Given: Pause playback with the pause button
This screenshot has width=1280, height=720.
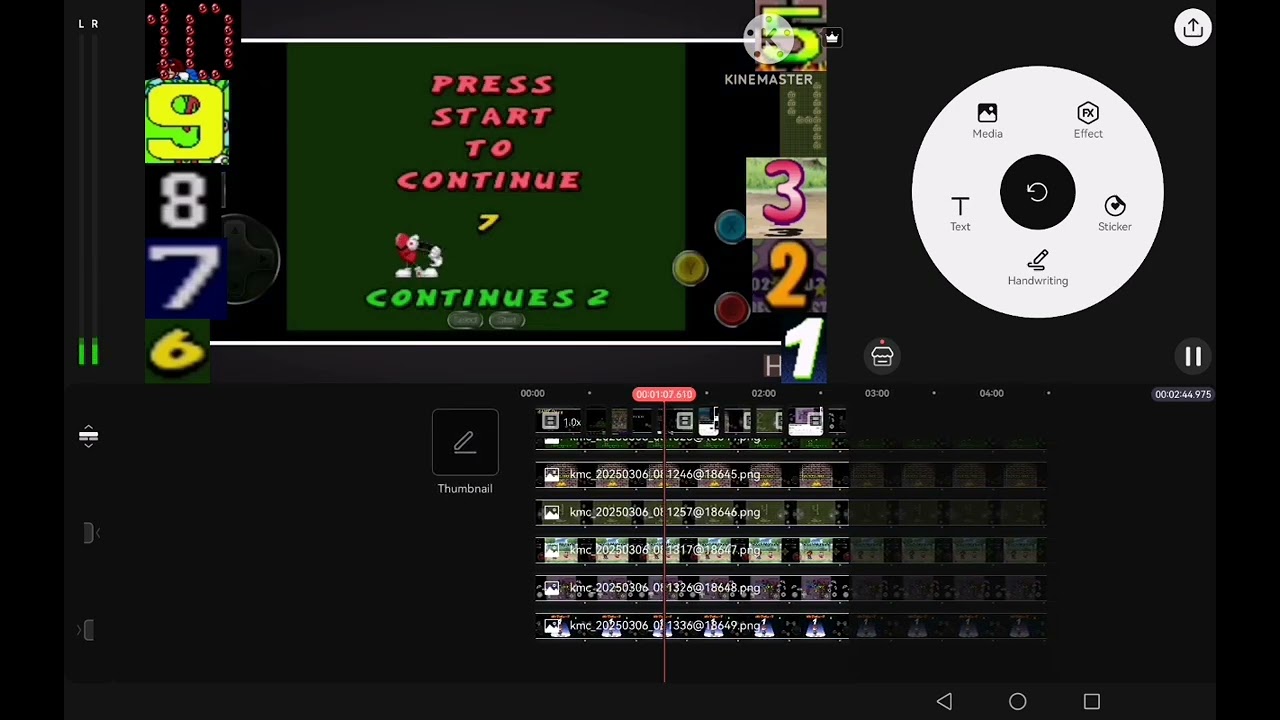Looking at the screenshot, I should [1193, 356].
